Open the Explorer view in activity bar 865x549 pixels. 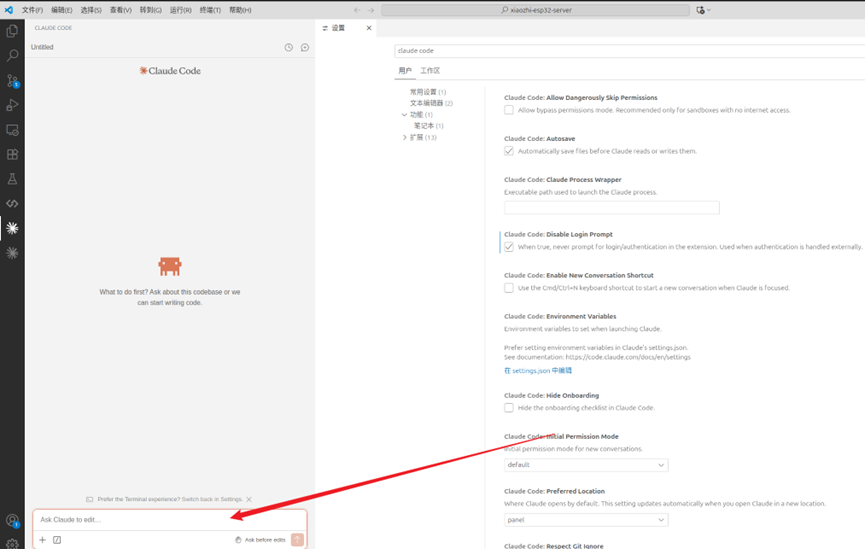[x=12, y=31]
